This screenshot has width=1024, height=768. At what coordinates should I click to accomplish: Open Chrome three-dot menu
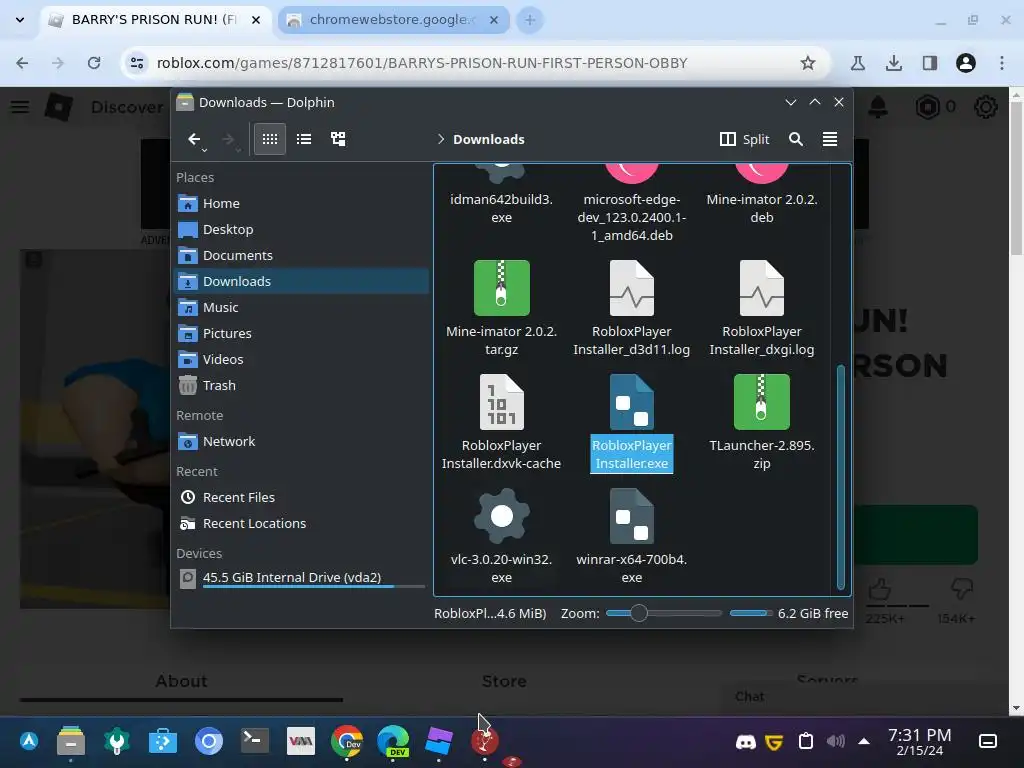tap(1002, 63)
